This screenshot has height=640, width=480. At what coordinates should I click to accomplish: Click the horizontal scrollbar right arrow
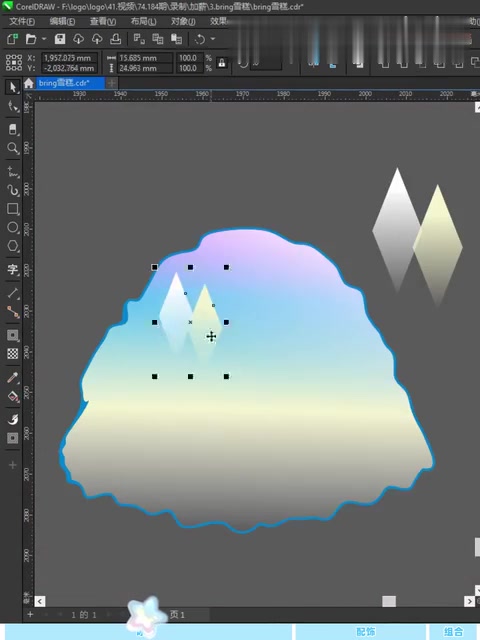pyautogui.click(x=469, y=601)
